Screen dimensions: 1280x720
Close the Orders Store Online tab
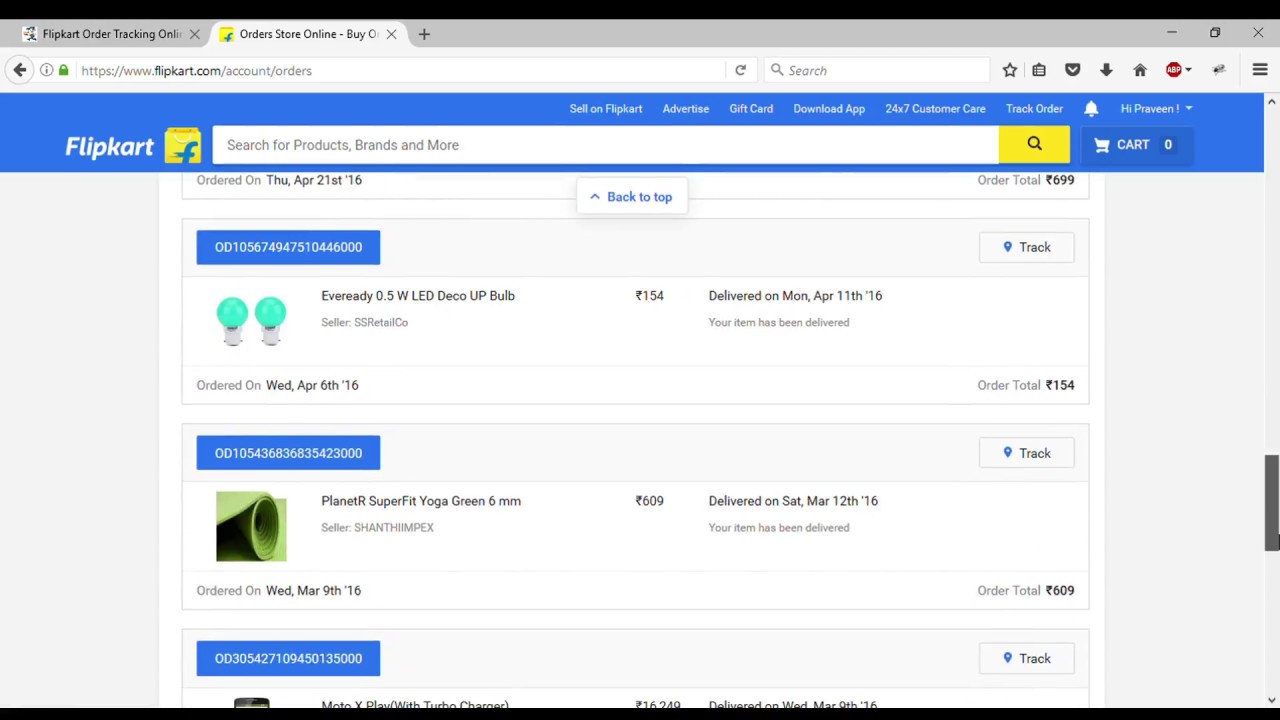coord(391,34)
